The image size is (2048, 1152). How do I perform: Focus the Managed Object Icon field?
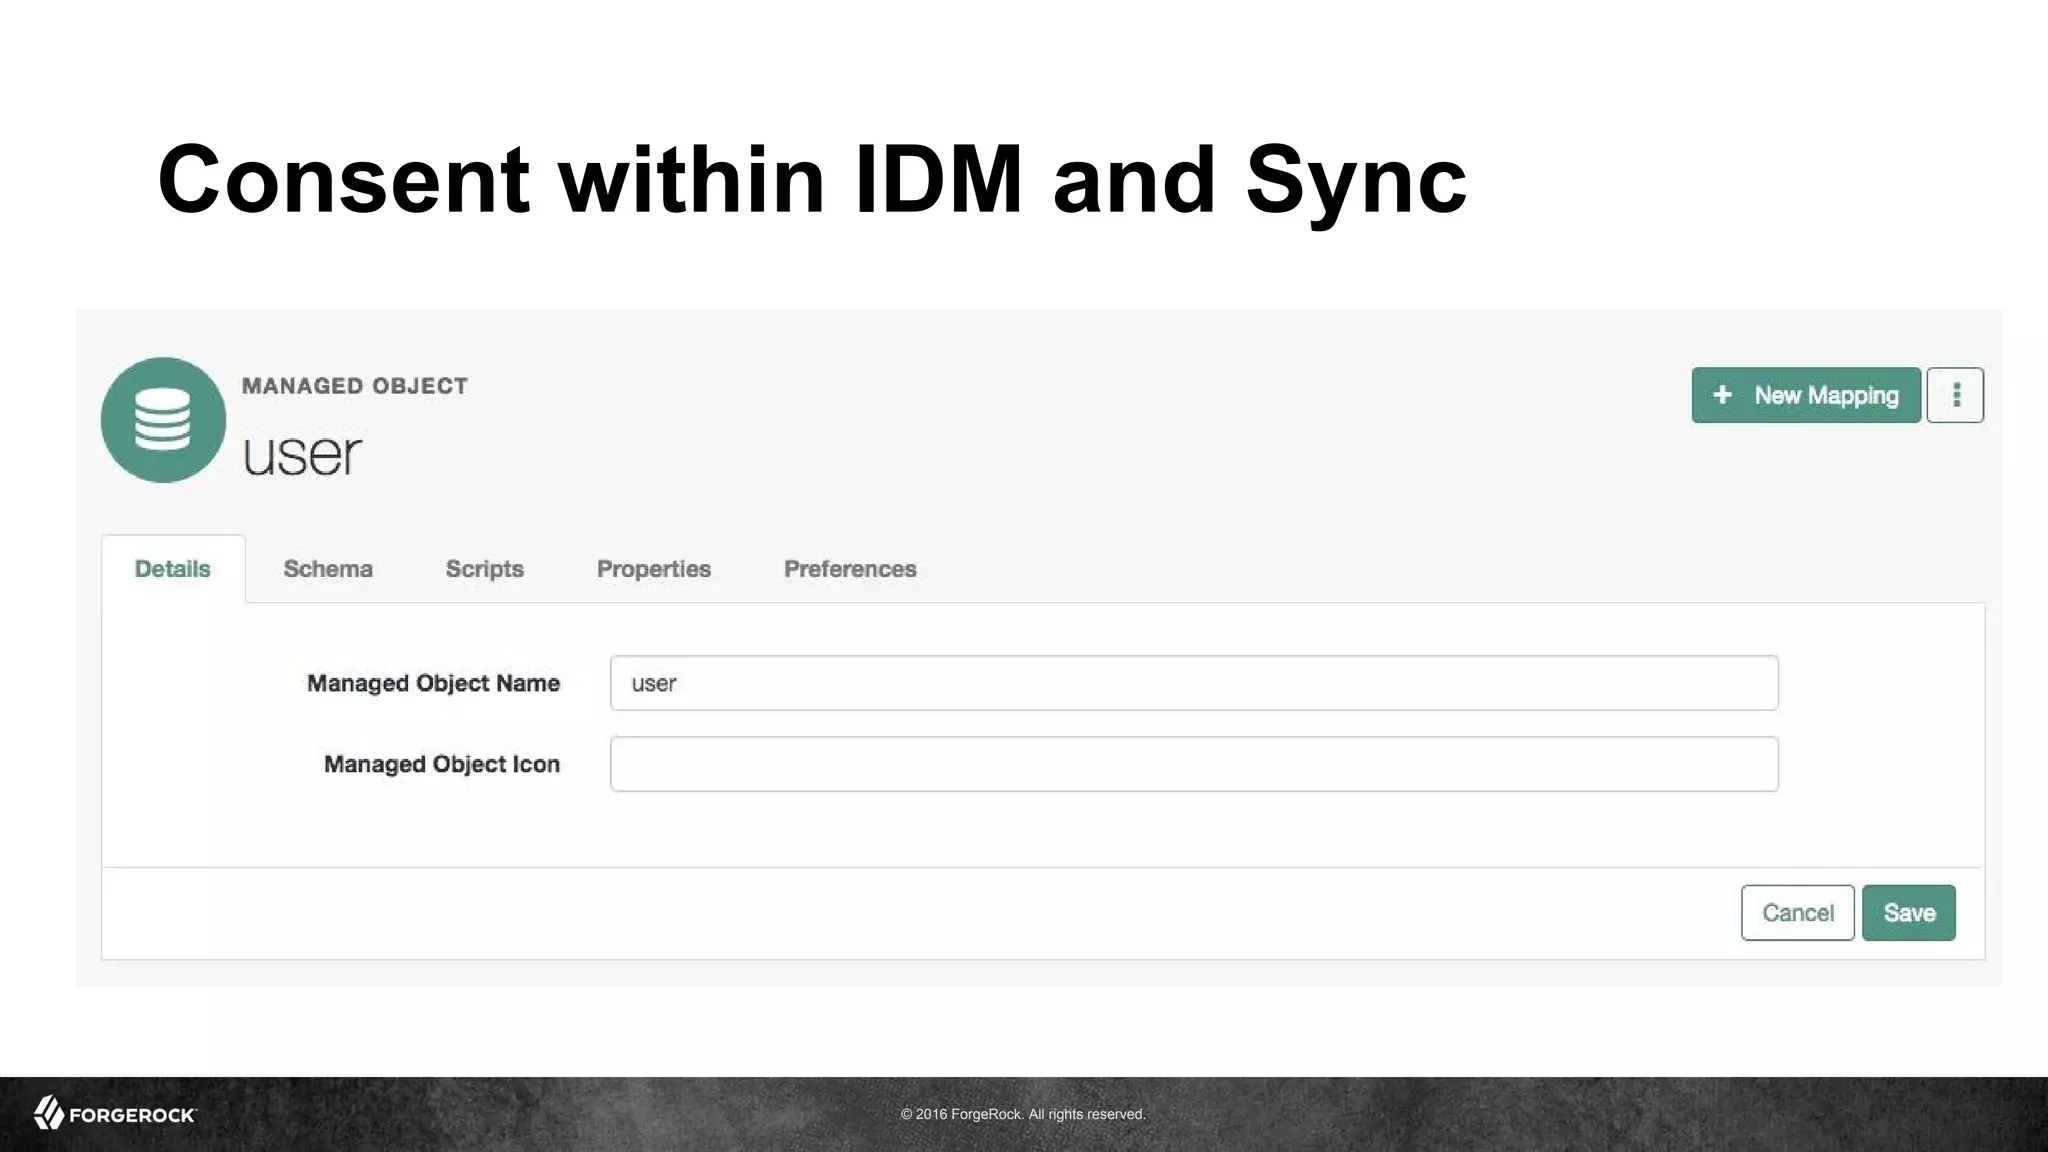tap(1194, 764)
